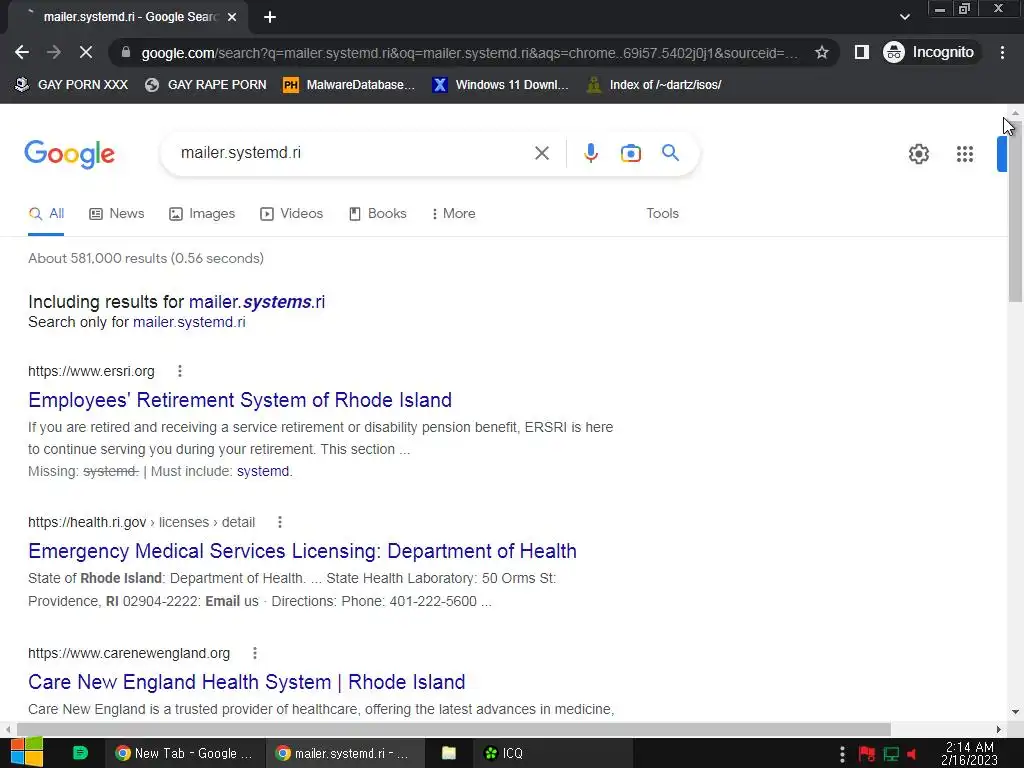Follow the mailer.systems.ri suggestion link

[x=257, y=302]
